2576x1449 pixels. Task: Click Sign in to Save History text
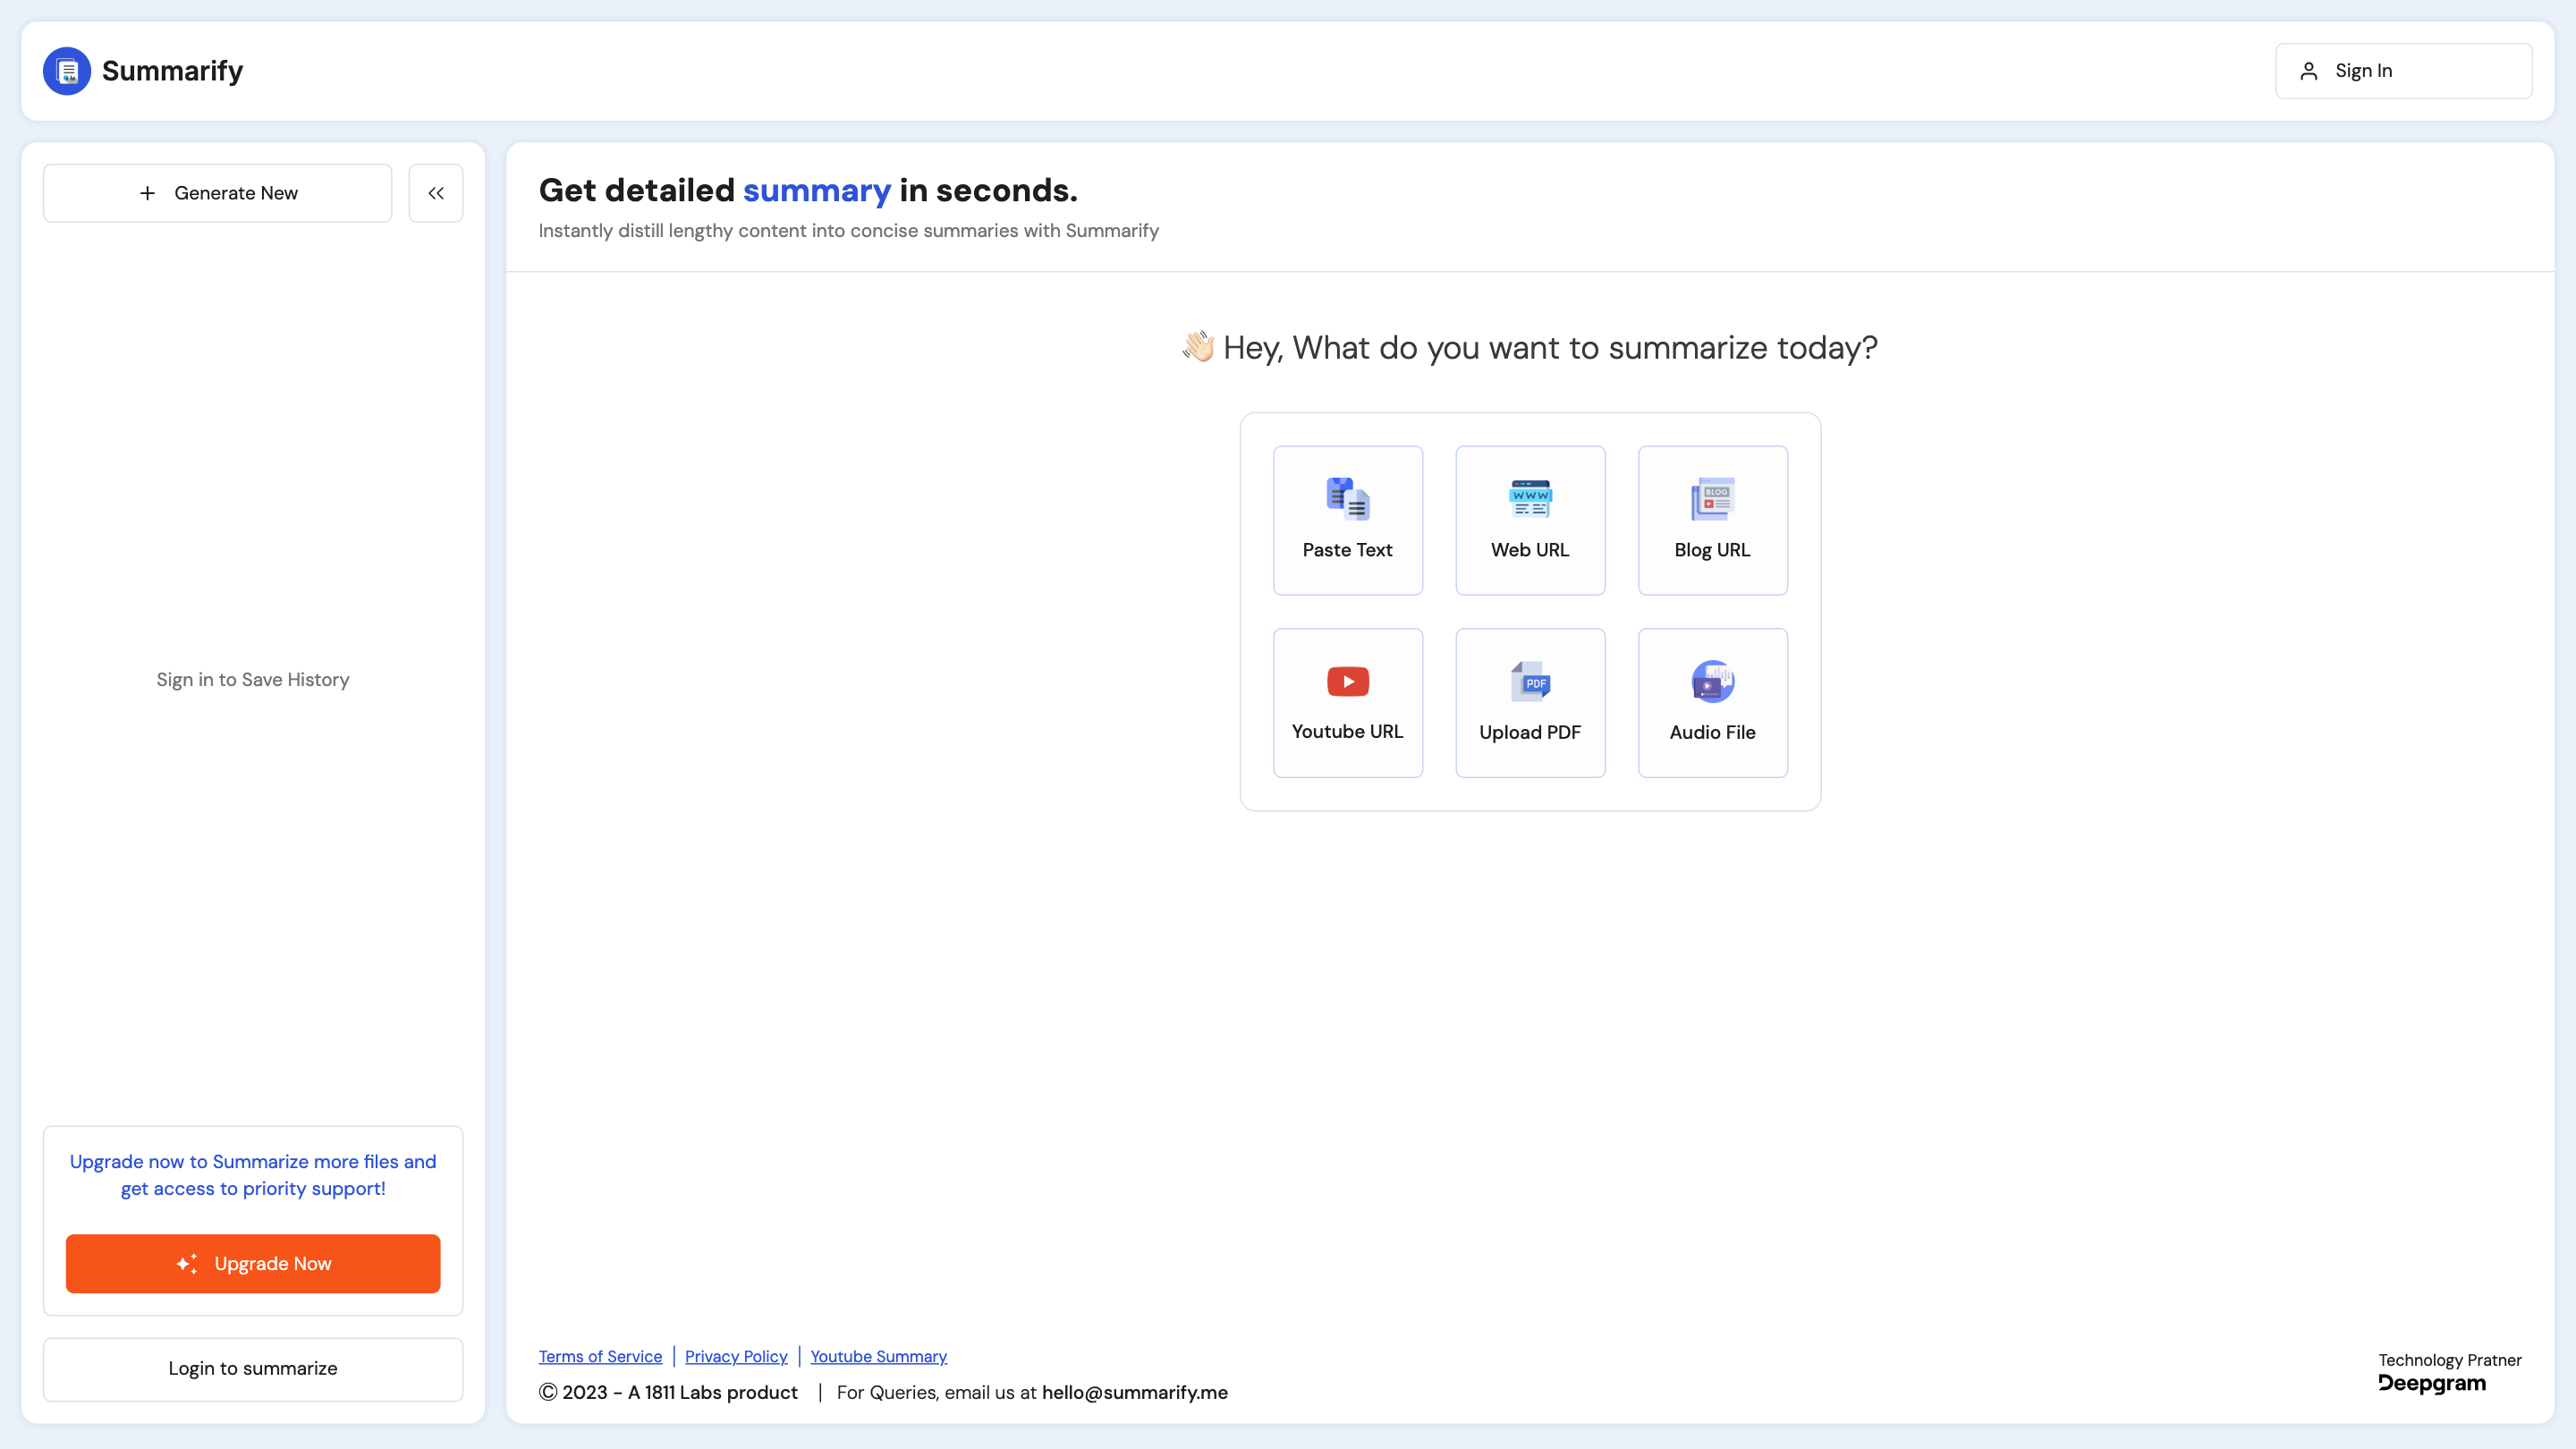pyautogui.click(x=253, y=679)
